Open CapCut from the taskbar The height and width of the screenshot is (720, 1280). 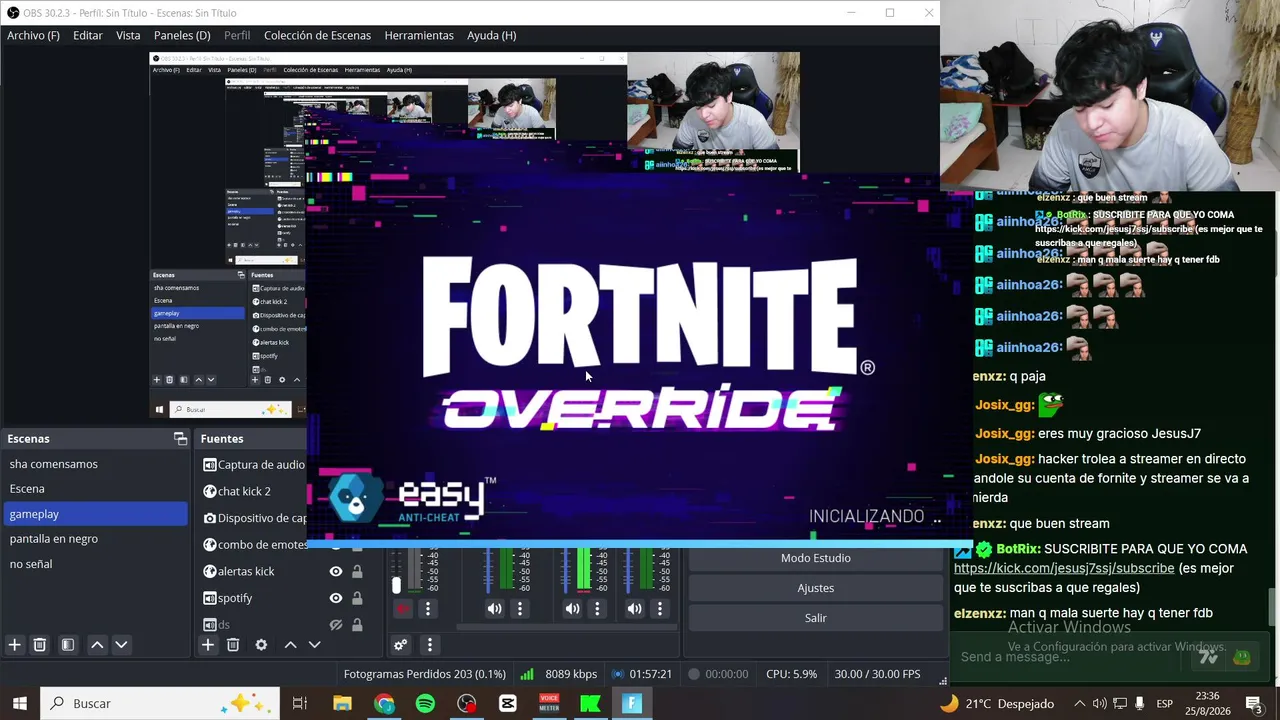tap(508, 703)
